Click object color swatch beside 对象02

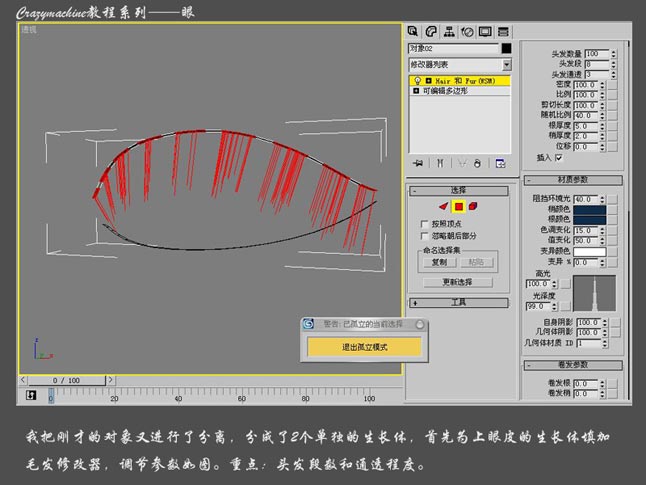tap(506, 48)
